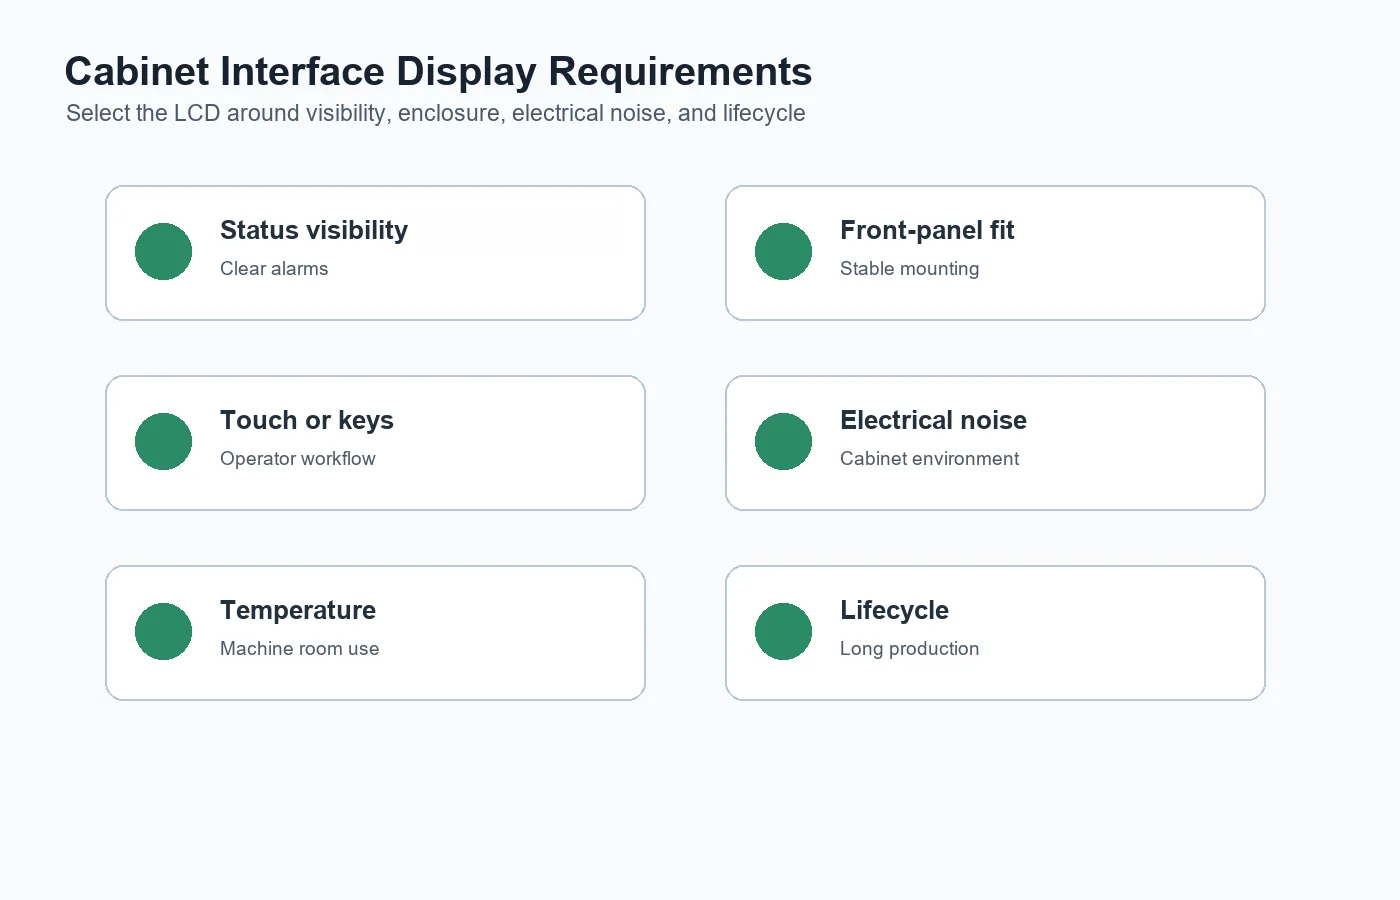The image size is (1400, 900).
Task: Click the green circle beside Lifecycle
Action: (x=783, y=631)
